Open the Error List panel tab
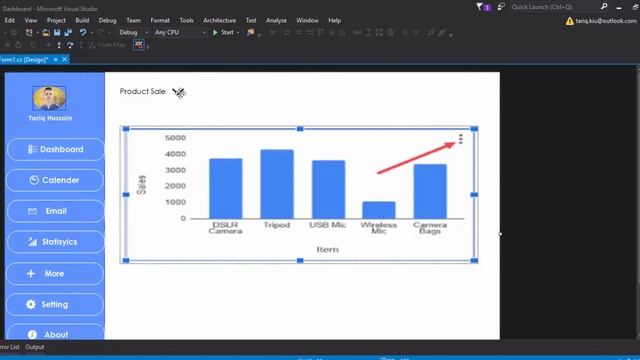 (10, 347)
